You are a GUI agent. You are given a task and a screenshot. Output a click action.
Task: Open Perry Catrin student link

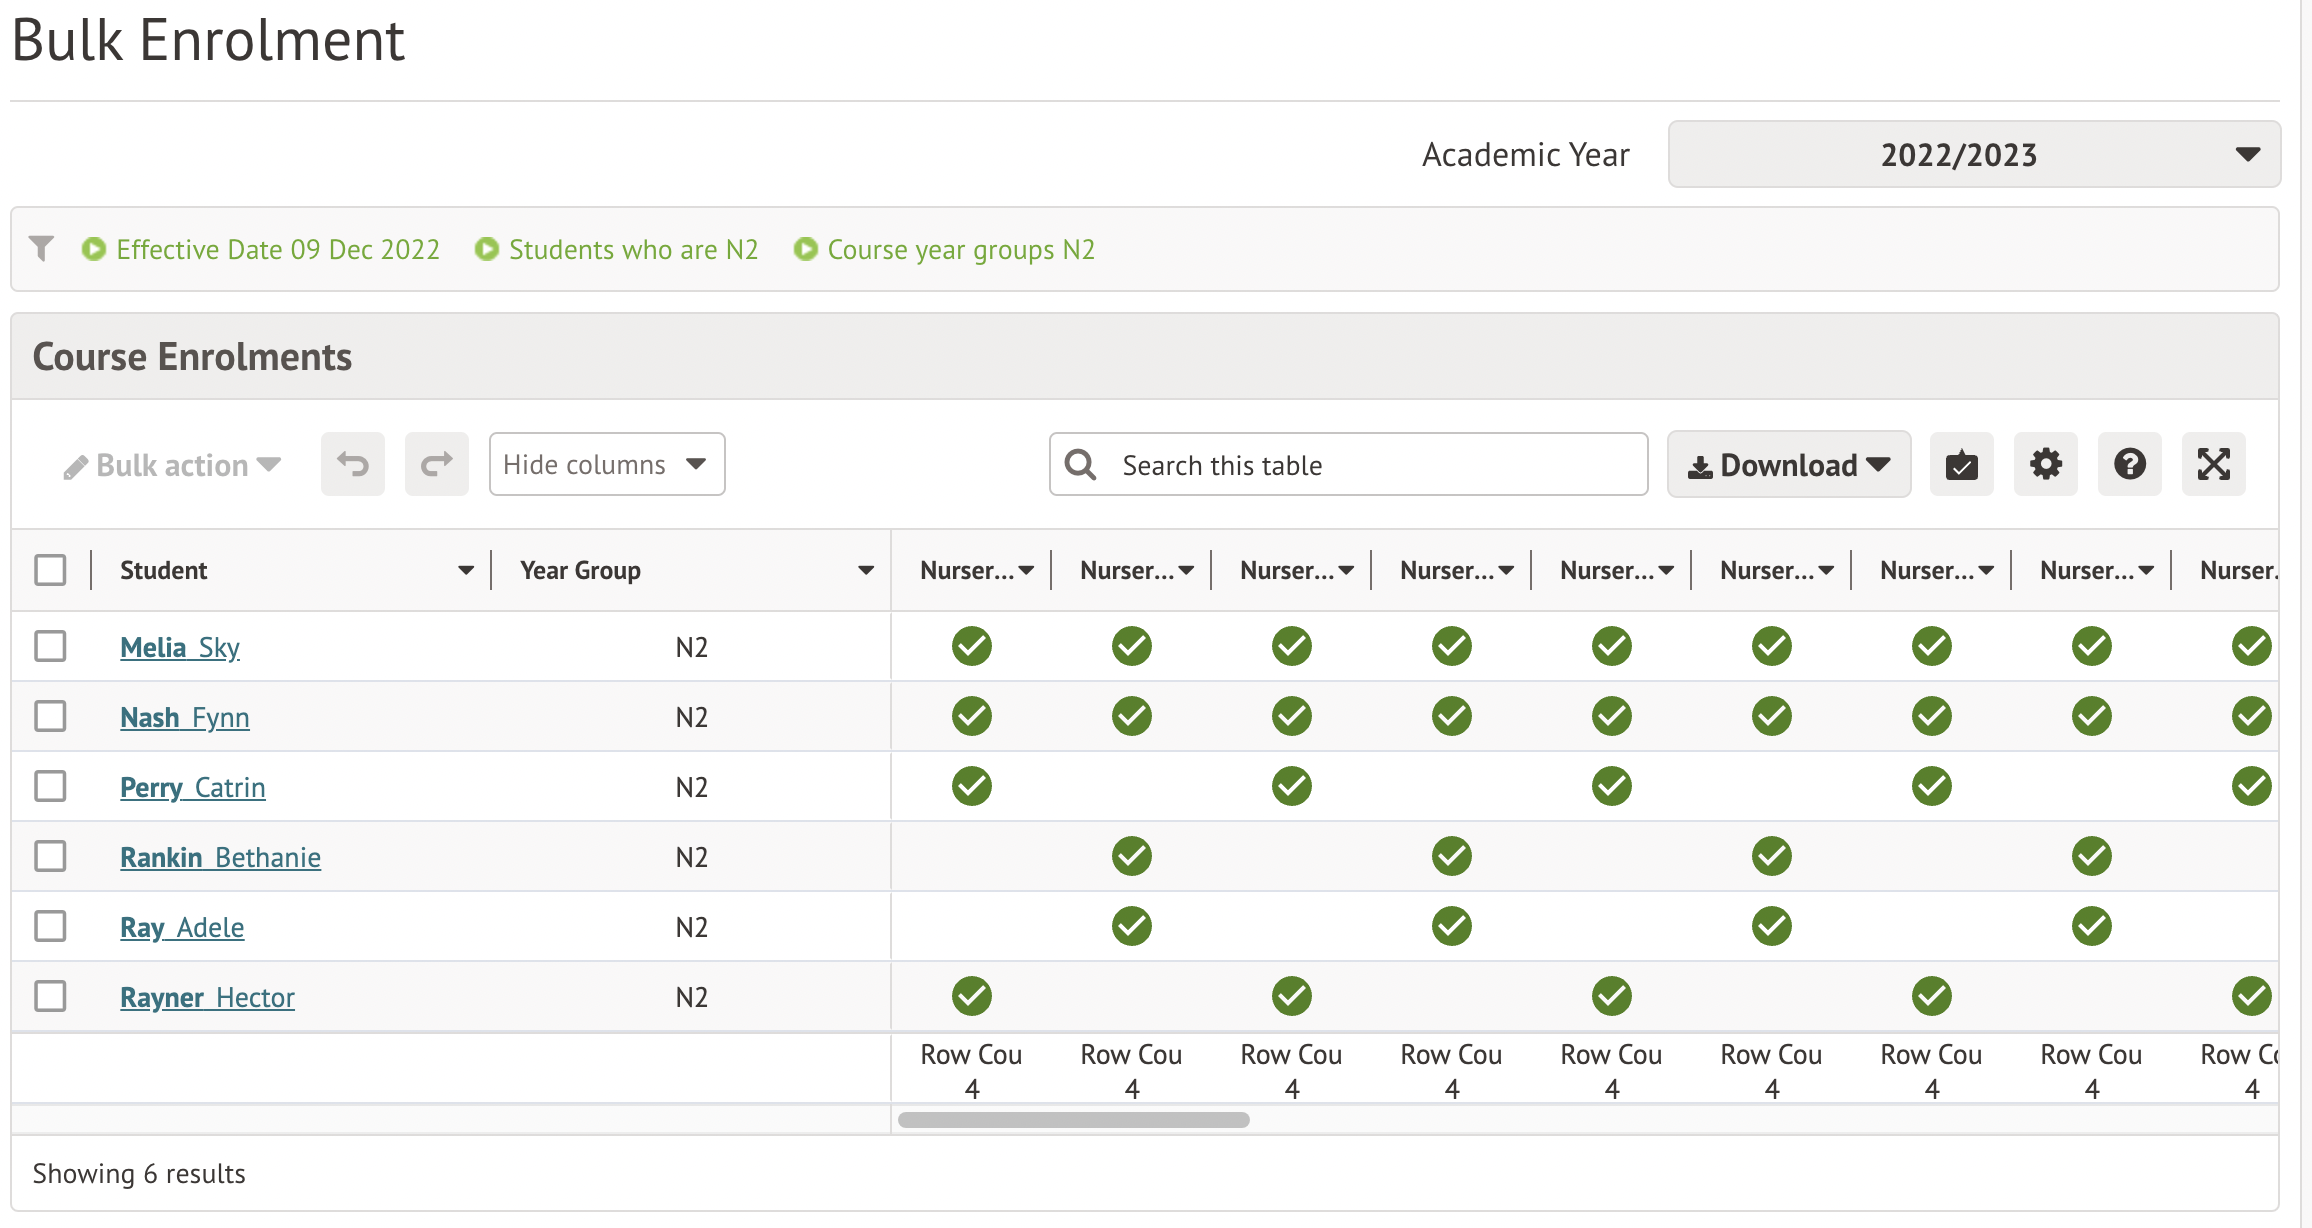pyautogui.click(x=192, y=787)
